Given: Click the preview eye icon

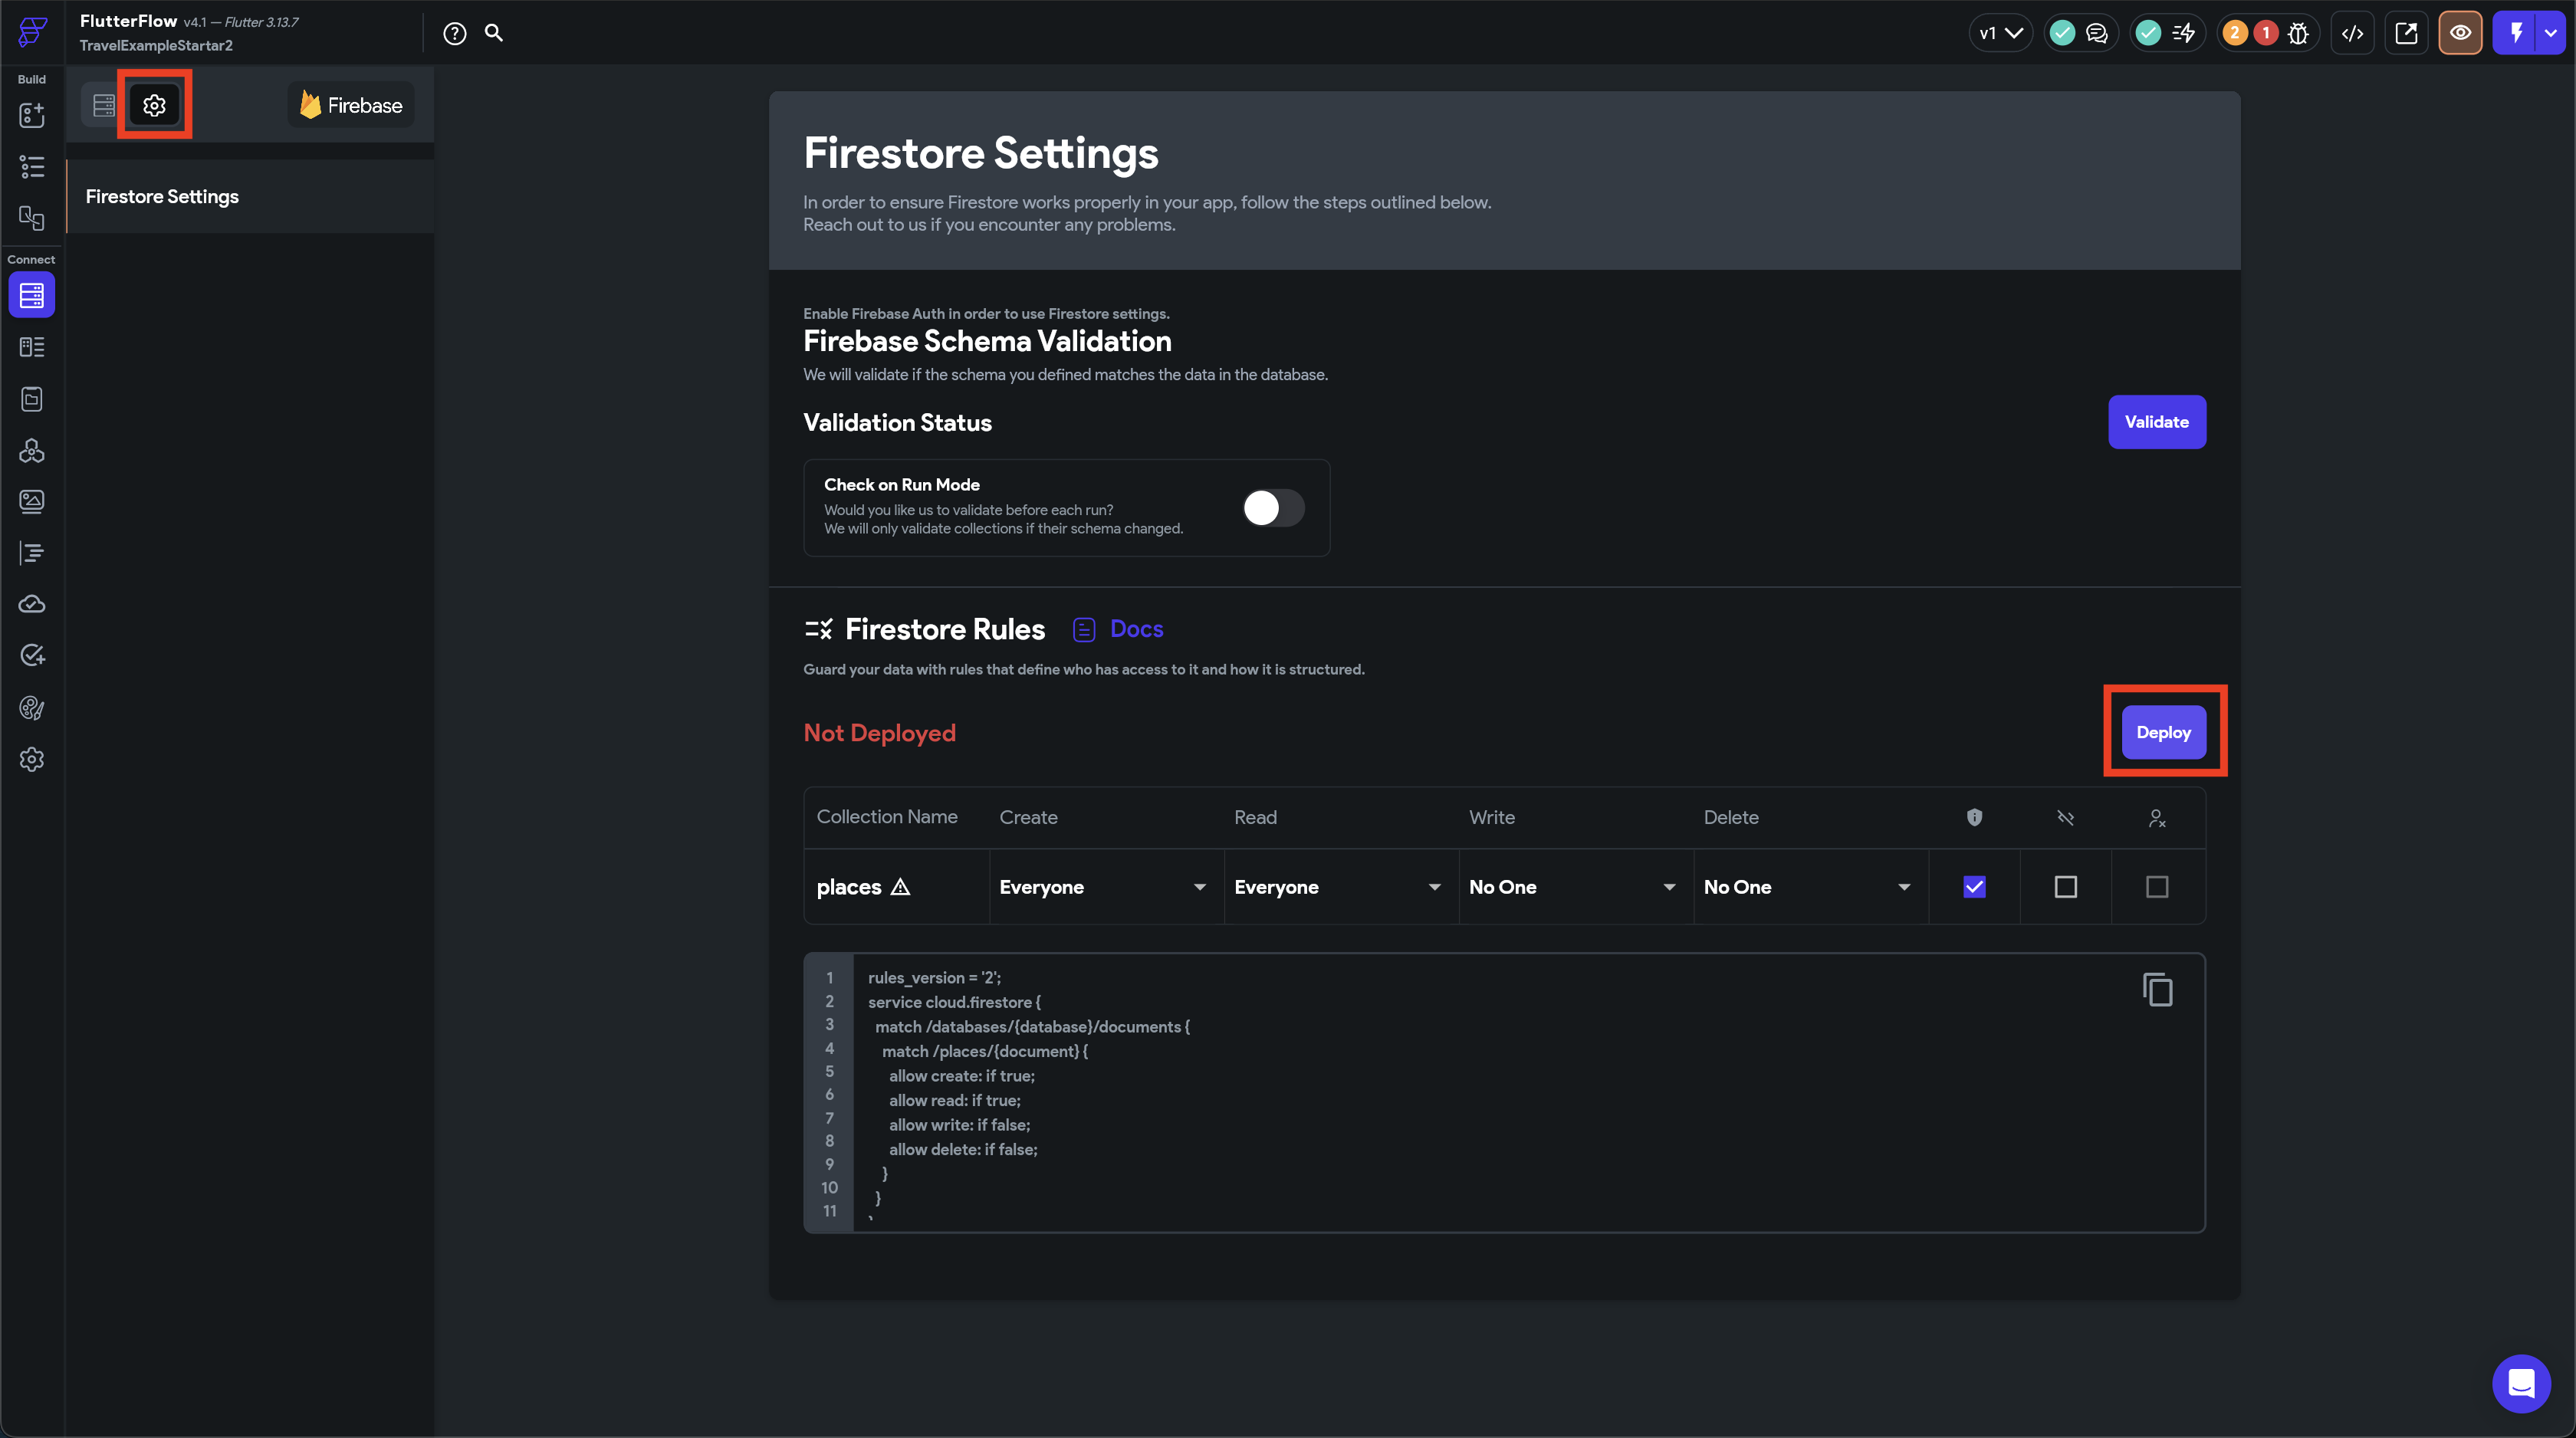Looking at the screenshot, I should [x=2460, y=33].
